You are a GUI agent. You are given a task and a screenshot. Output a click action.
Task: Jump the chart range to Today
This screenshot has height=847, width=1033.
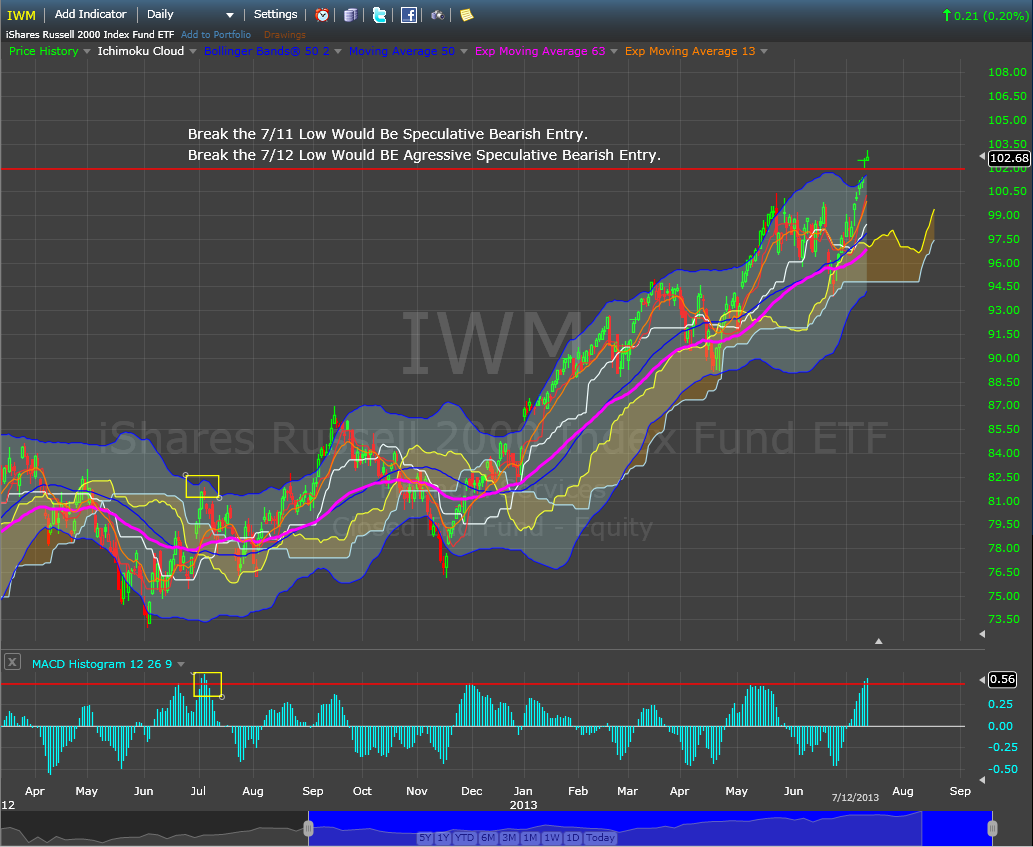pyautogui.click(x=600, y=838)
